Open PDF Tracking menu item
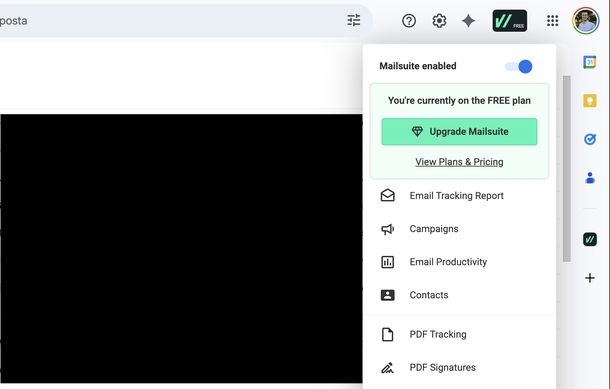 459,334
